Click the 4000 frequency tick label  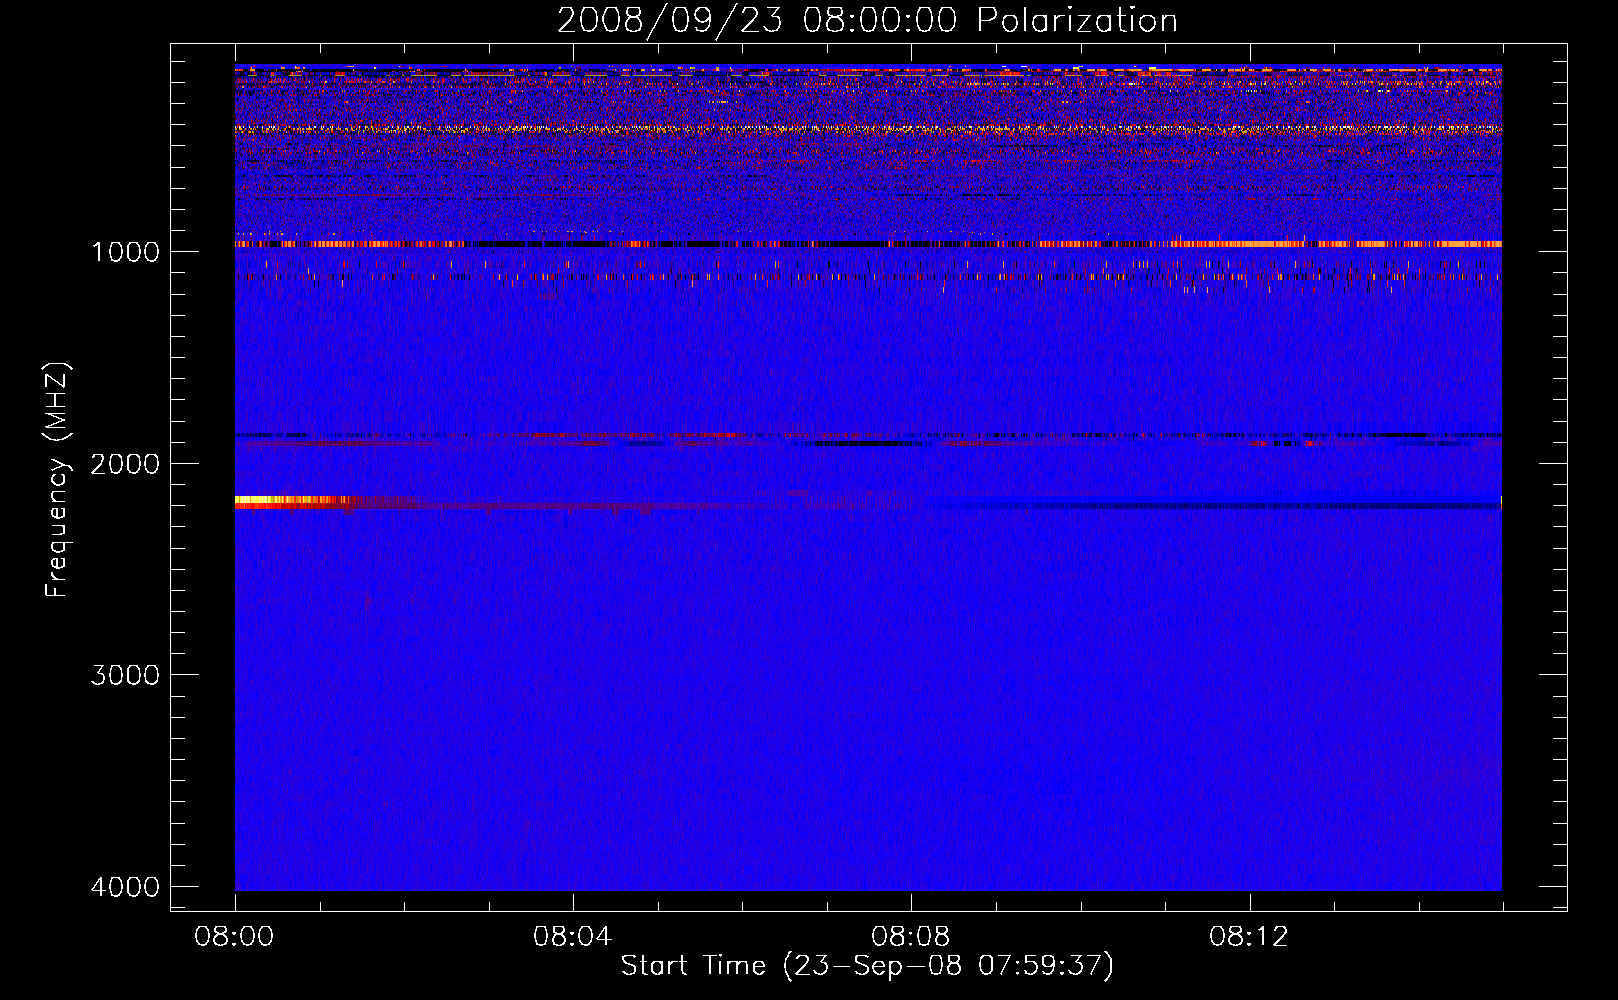[x=125, y=887]
